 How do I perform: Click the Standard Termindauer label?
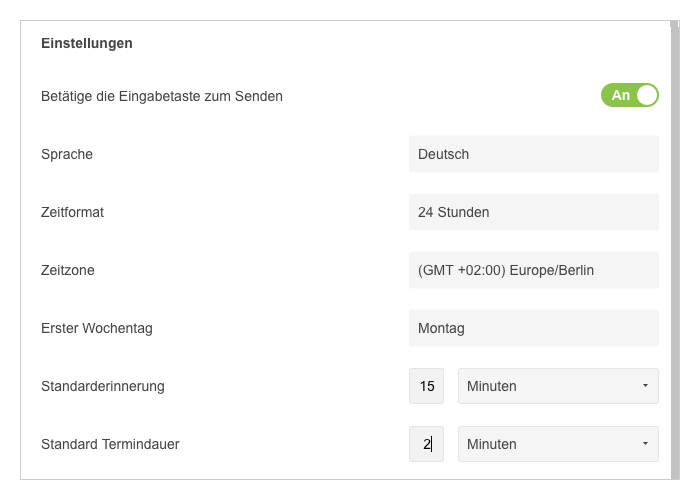tap(110, 444)
